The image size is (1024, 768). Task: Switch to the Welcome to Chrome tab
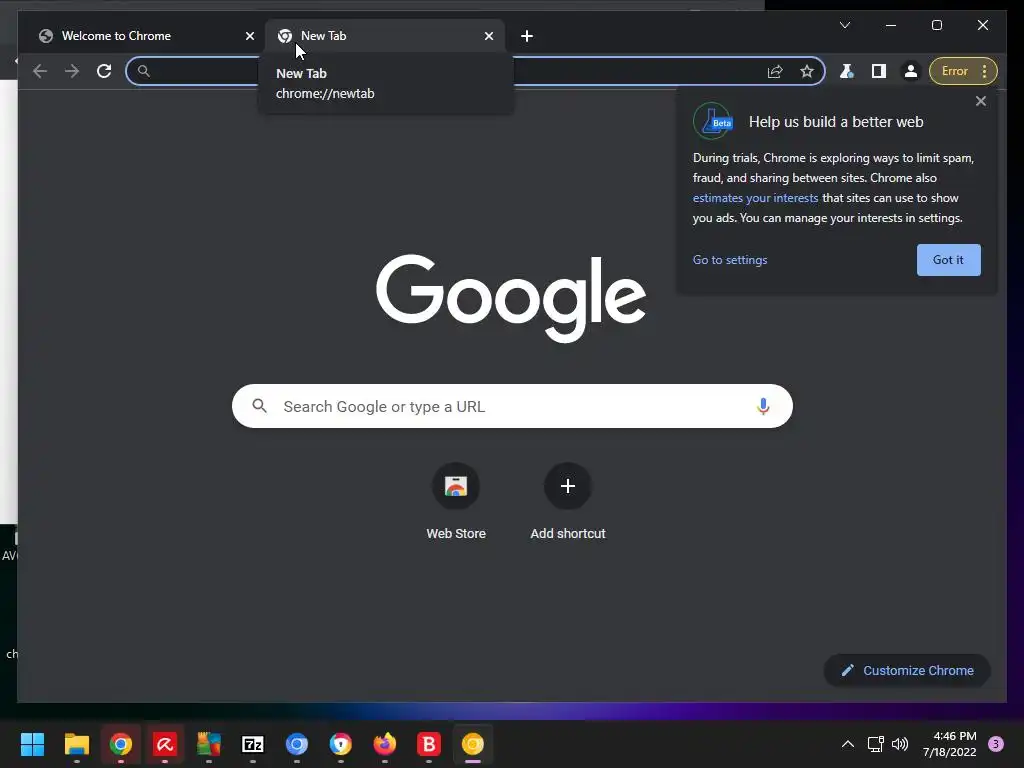(144, 36)
